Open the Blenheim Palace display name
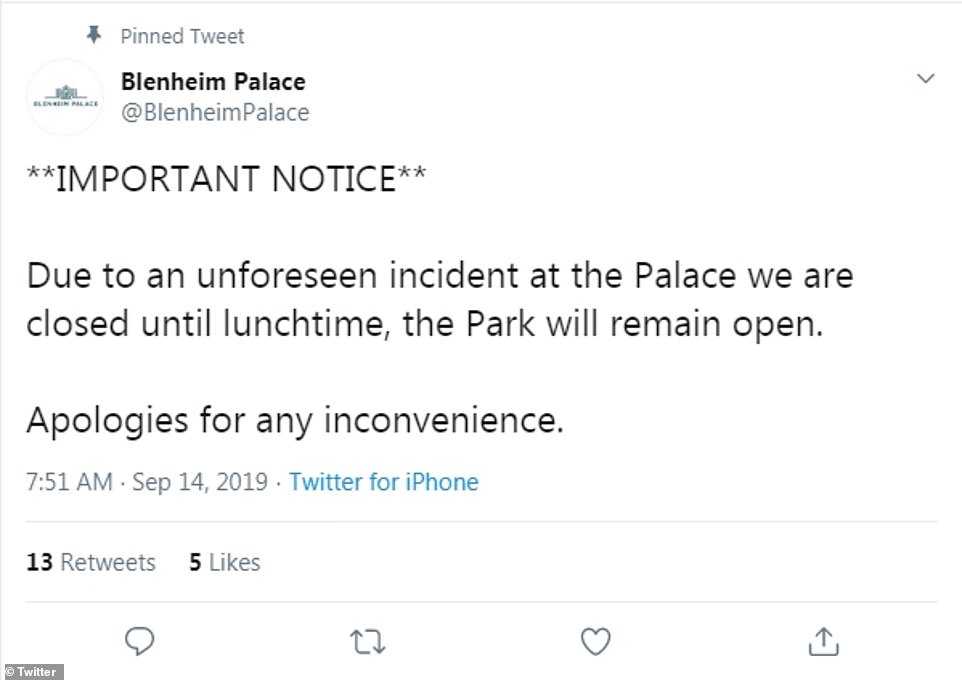962x680 pixels. (213, 81)
